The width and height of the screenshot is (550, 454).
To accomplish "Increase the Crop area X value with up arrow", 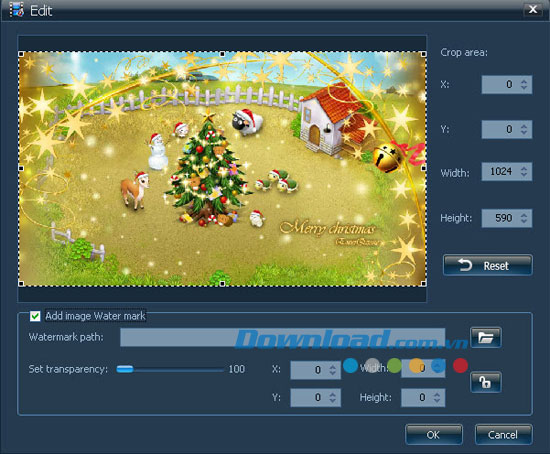I will click(524, 81).
